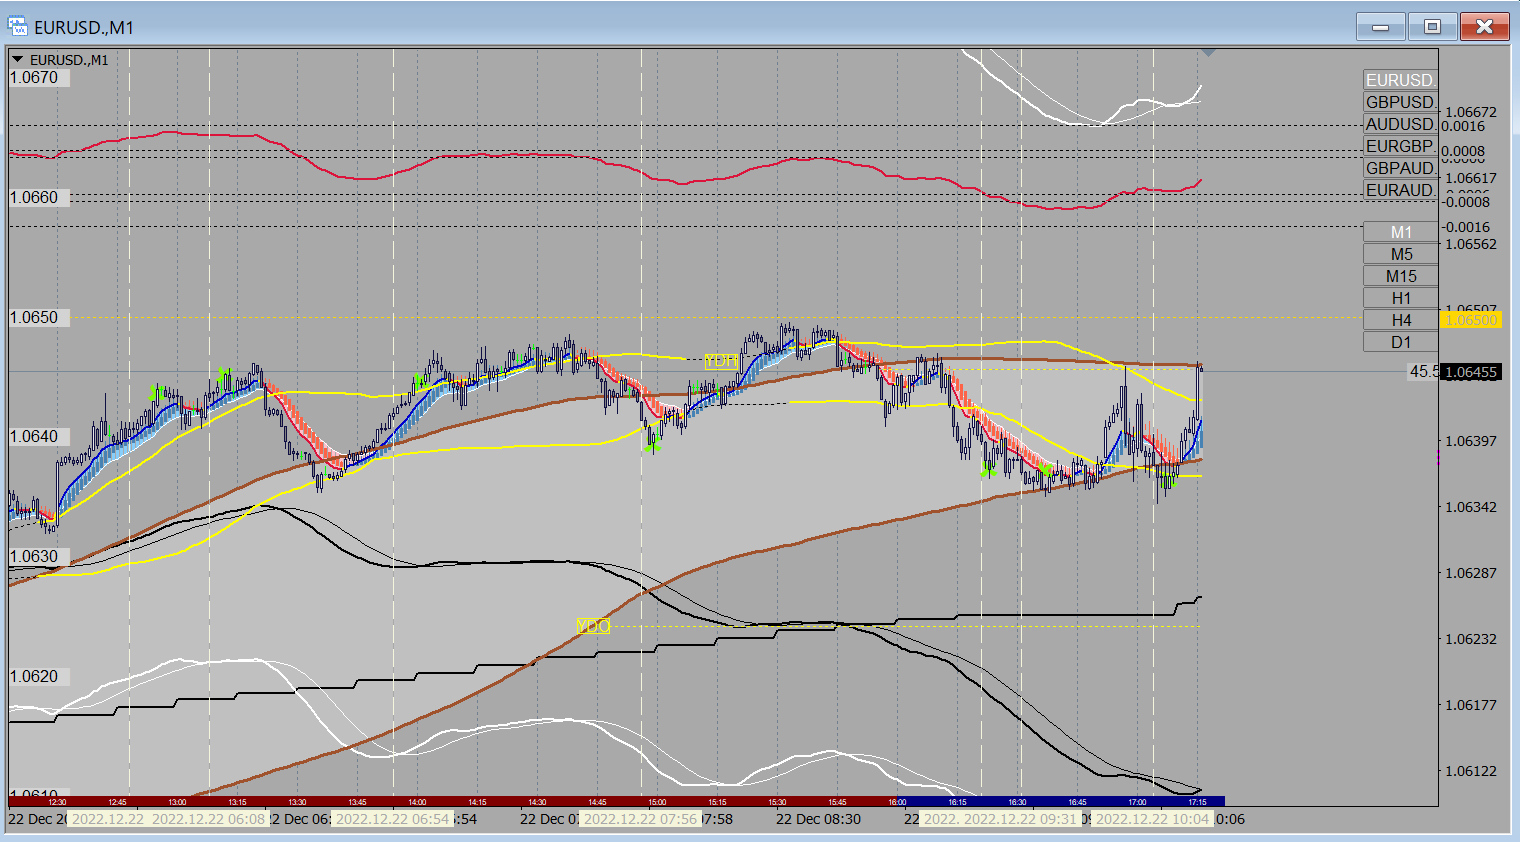Click the blue session bar at 16:30
1520x842 pixels.
1017,801
